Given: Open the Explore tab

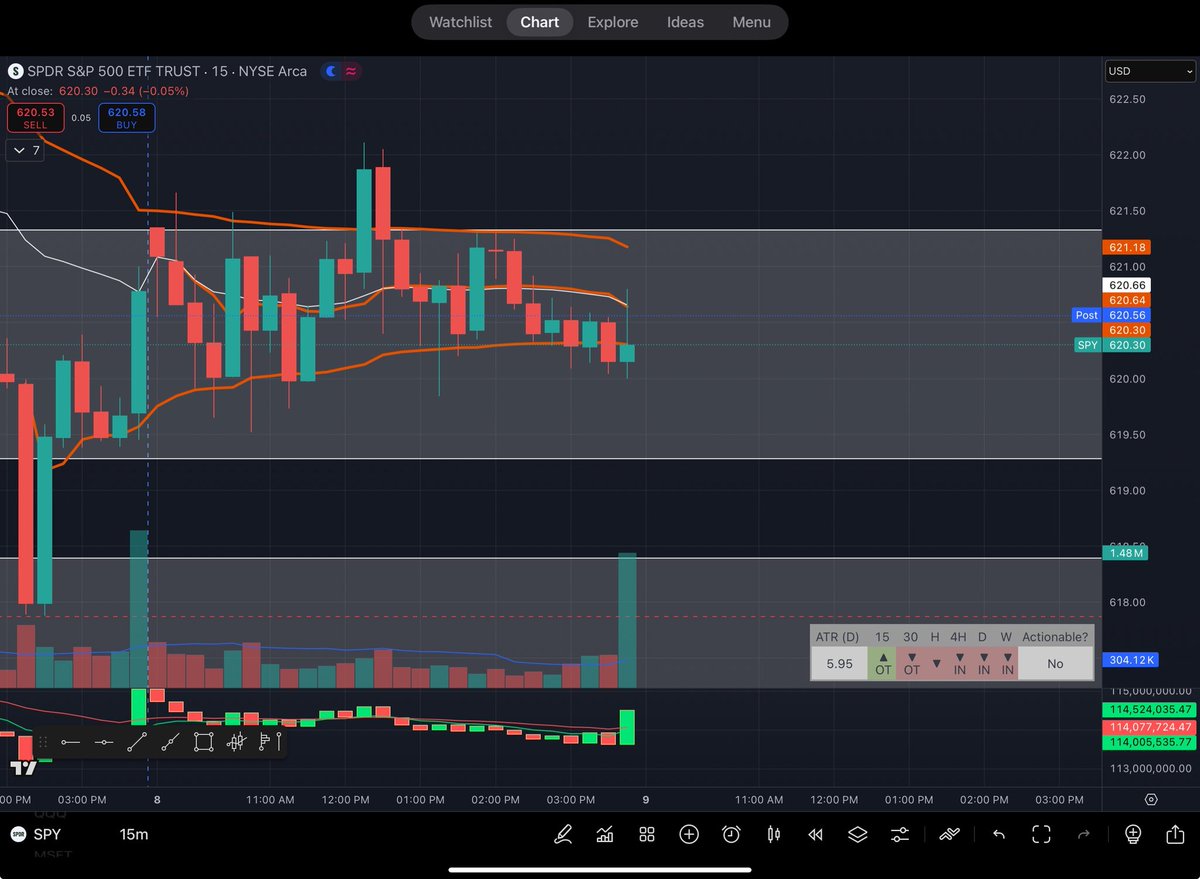Looking at the screenshot, I should (612, 22).
